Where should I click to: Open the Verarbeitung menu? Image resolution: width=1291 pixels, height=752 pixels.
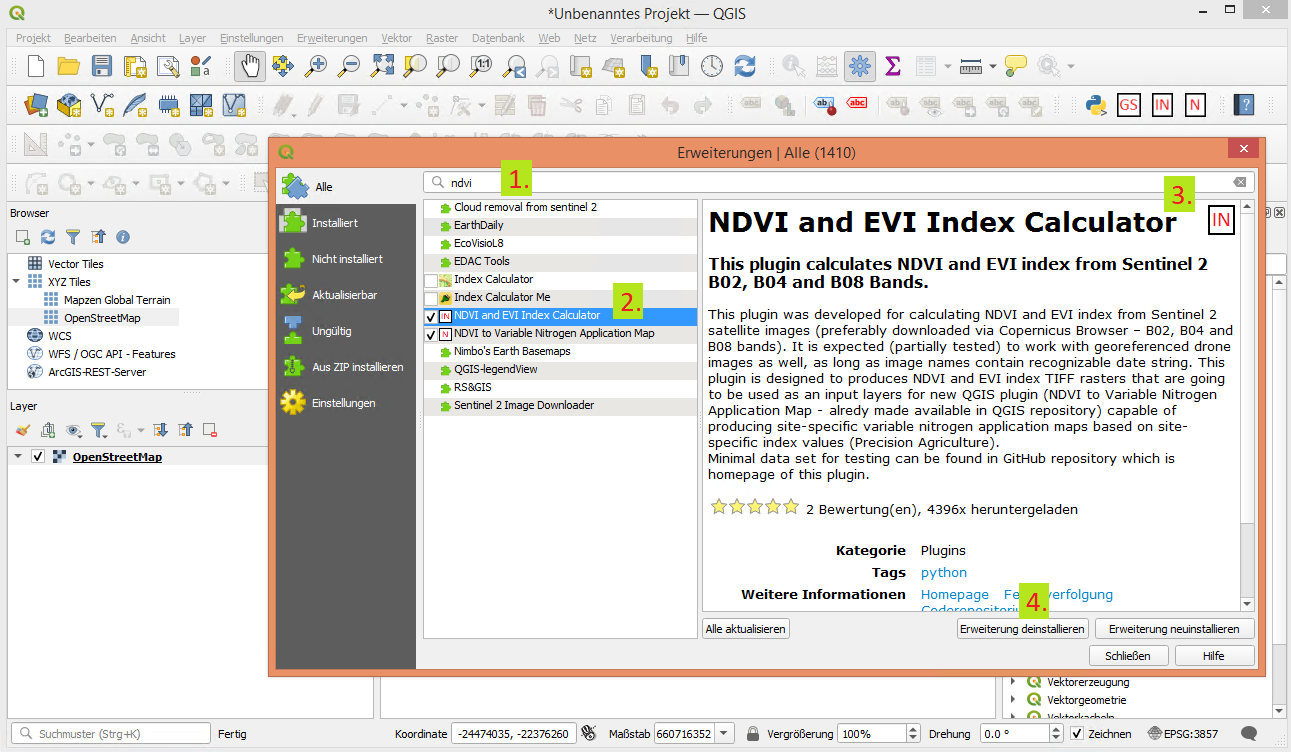click(641, 38)
